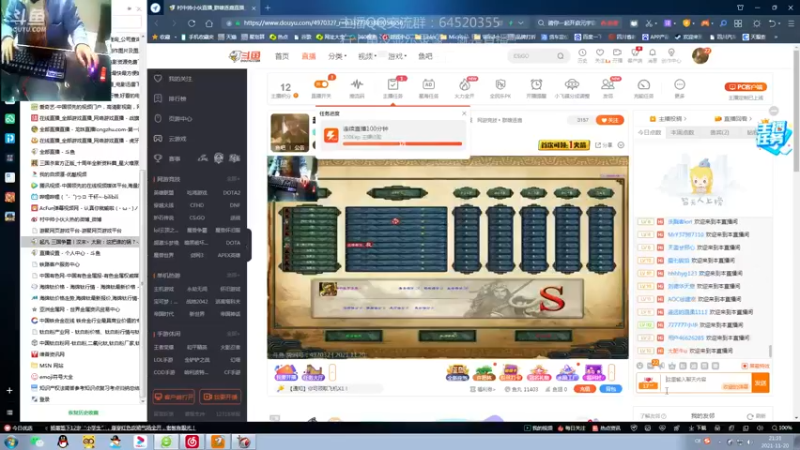Open the alarm clock broadcast reminder icon

click(x=536, y=84)
